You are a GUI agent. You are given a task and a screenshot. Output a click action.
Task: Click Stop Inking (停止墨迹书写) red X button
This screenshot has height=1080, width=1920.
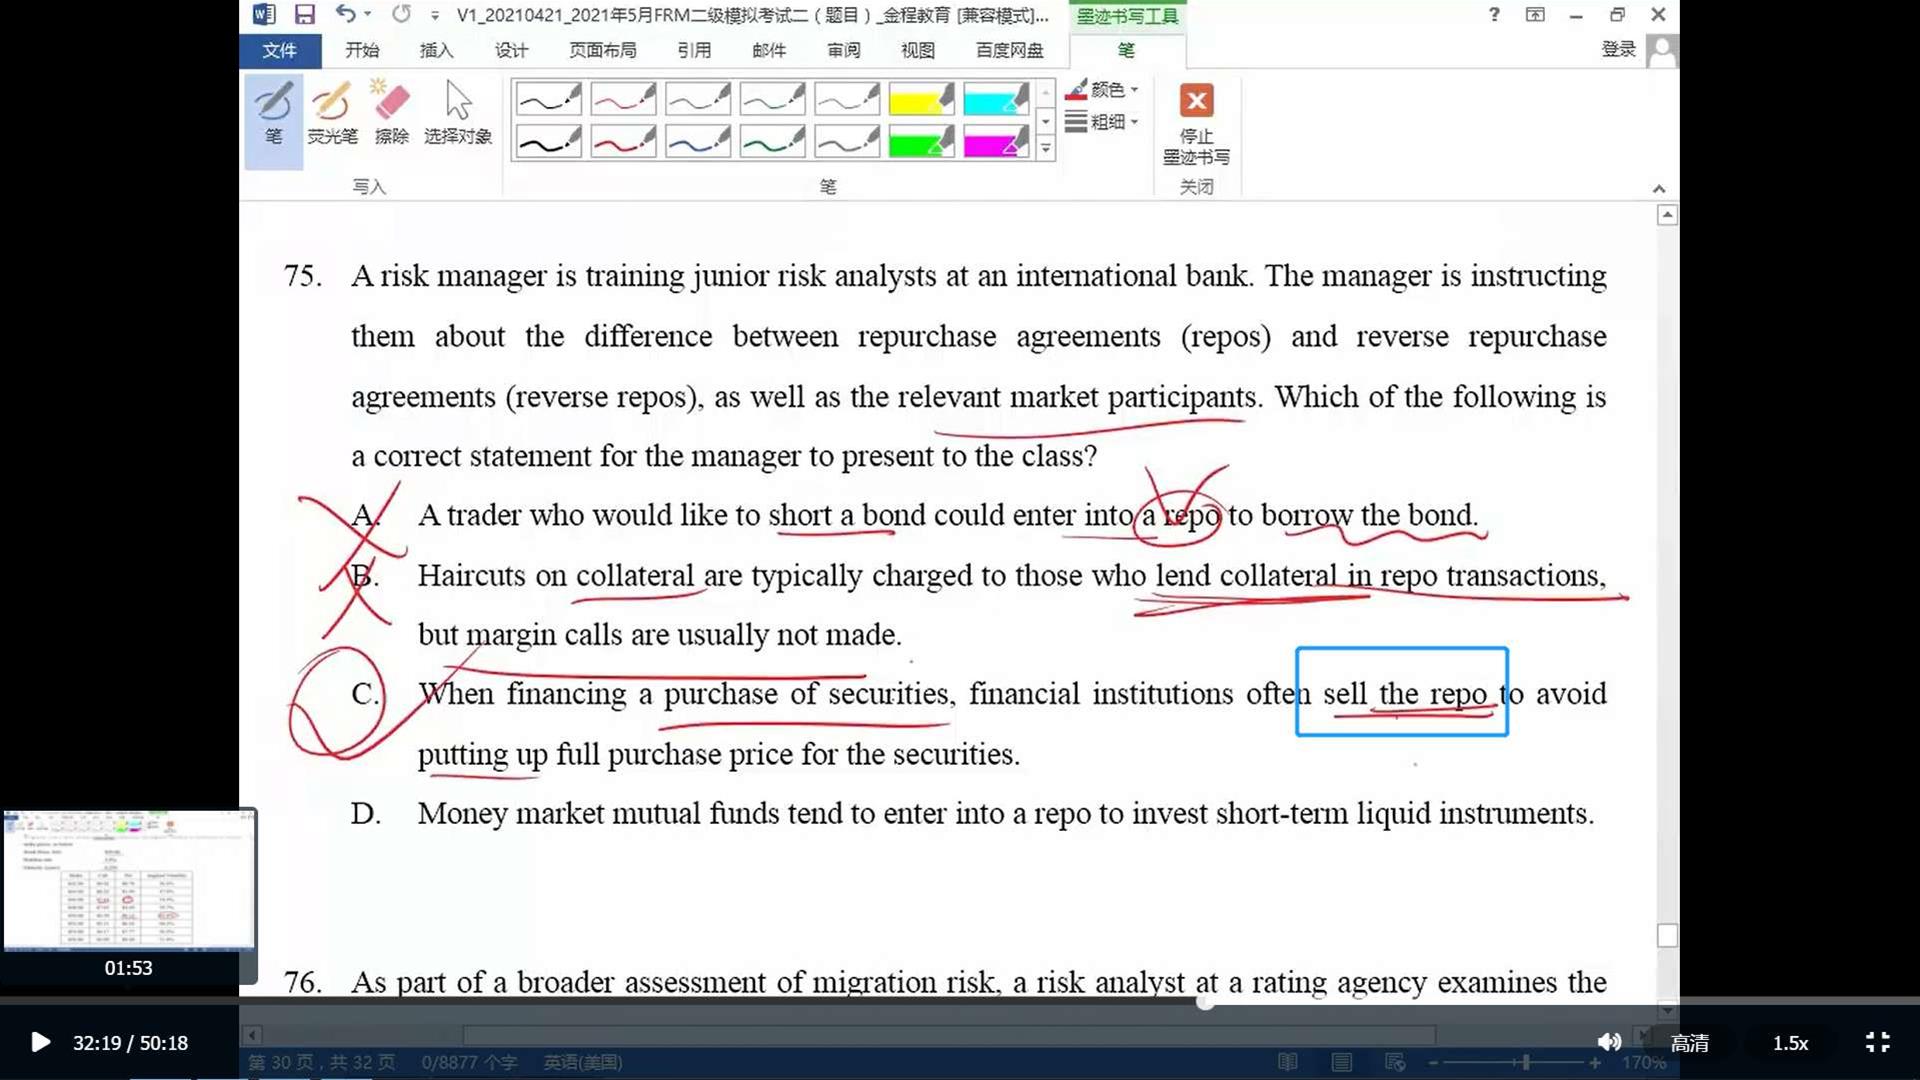coord(1196,123)
